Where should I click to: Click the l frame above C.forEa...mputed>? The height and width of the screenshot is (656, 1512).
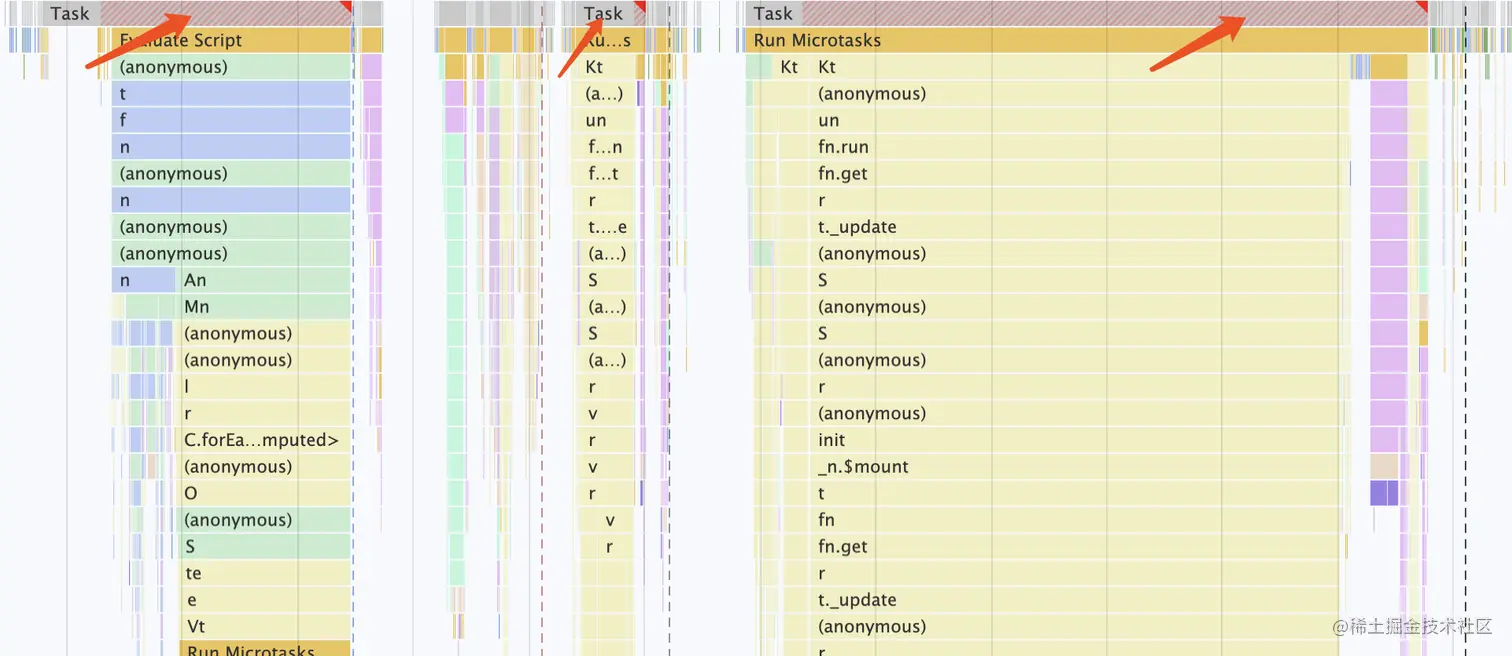coord(265,387)
